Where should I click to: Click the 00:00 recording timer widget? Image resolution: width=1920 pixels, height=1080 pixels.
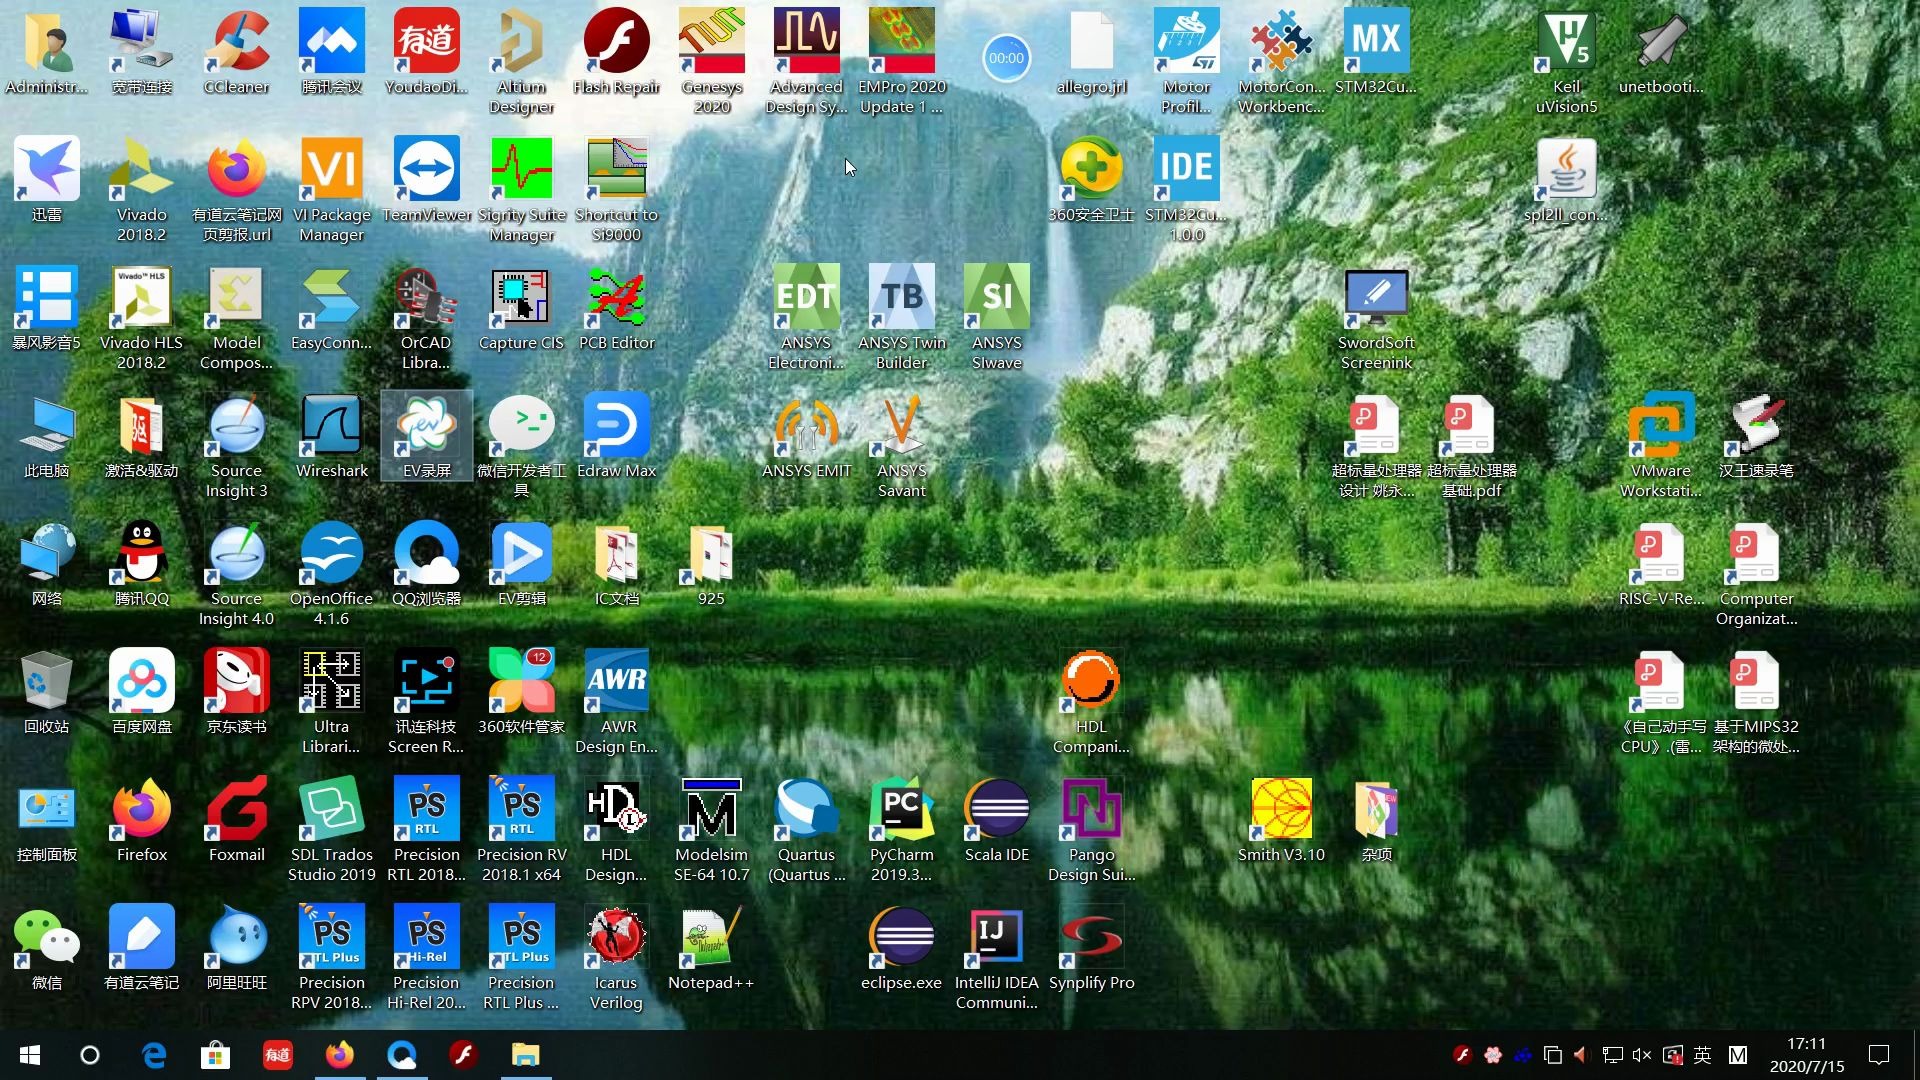[1006, 58]
